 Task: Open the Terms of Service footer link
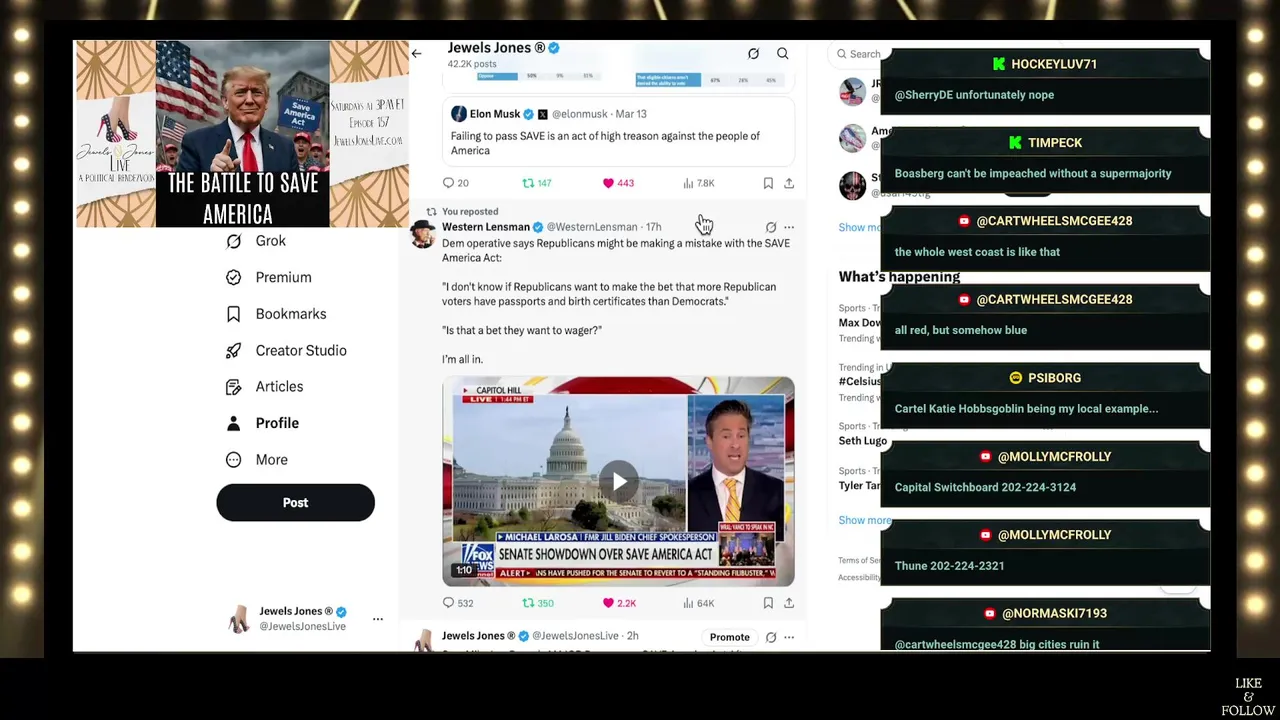(x=859, y=560)
